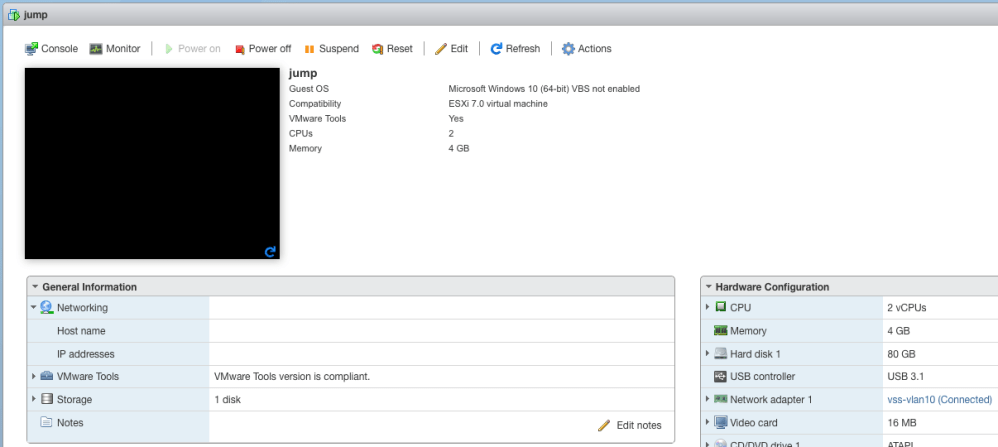Expand the Hard disk 1 row

[x=708, y=353]
